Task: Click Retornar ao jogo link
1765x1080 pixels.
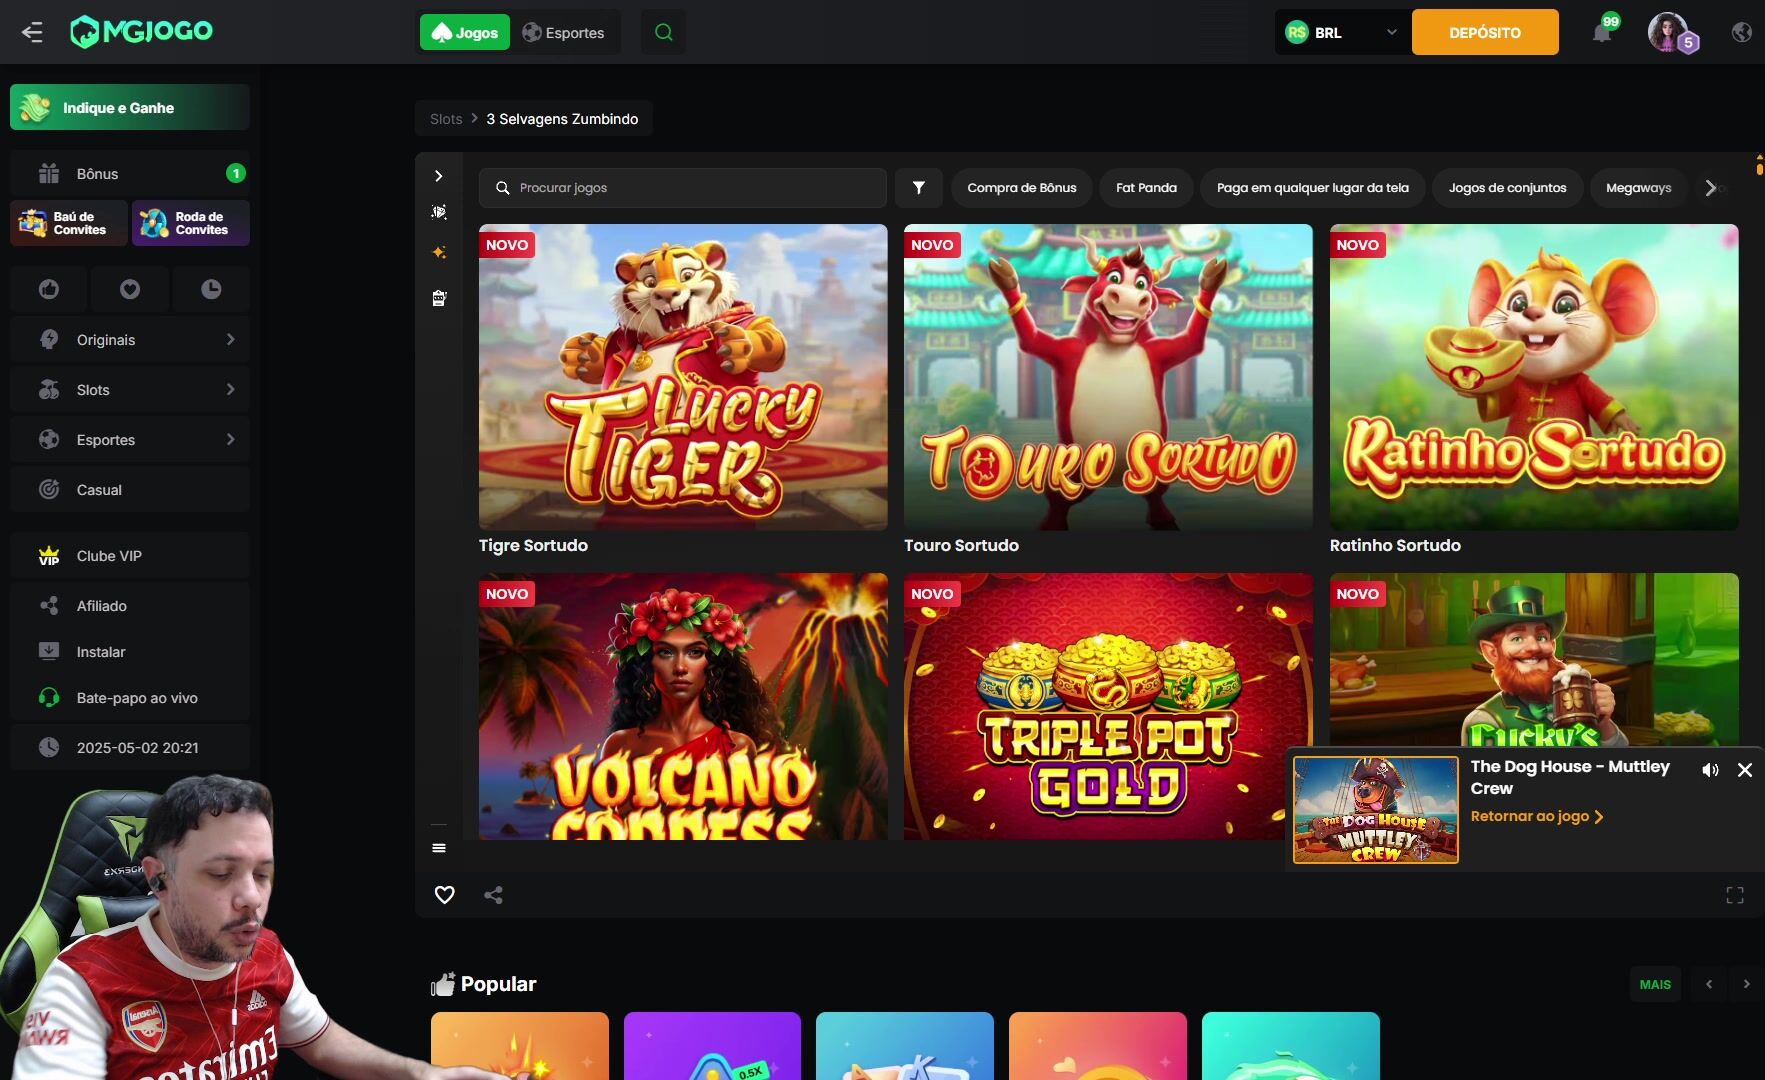Action: click(x=1537, y=816)
